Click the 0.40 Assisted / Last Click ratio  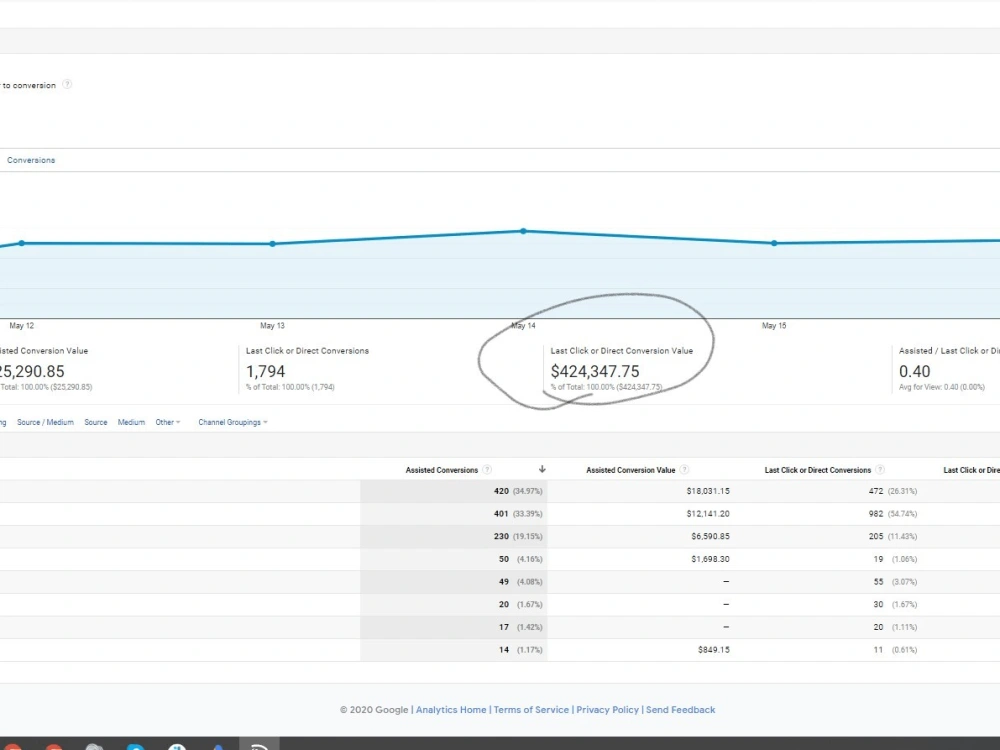[915, 371]
